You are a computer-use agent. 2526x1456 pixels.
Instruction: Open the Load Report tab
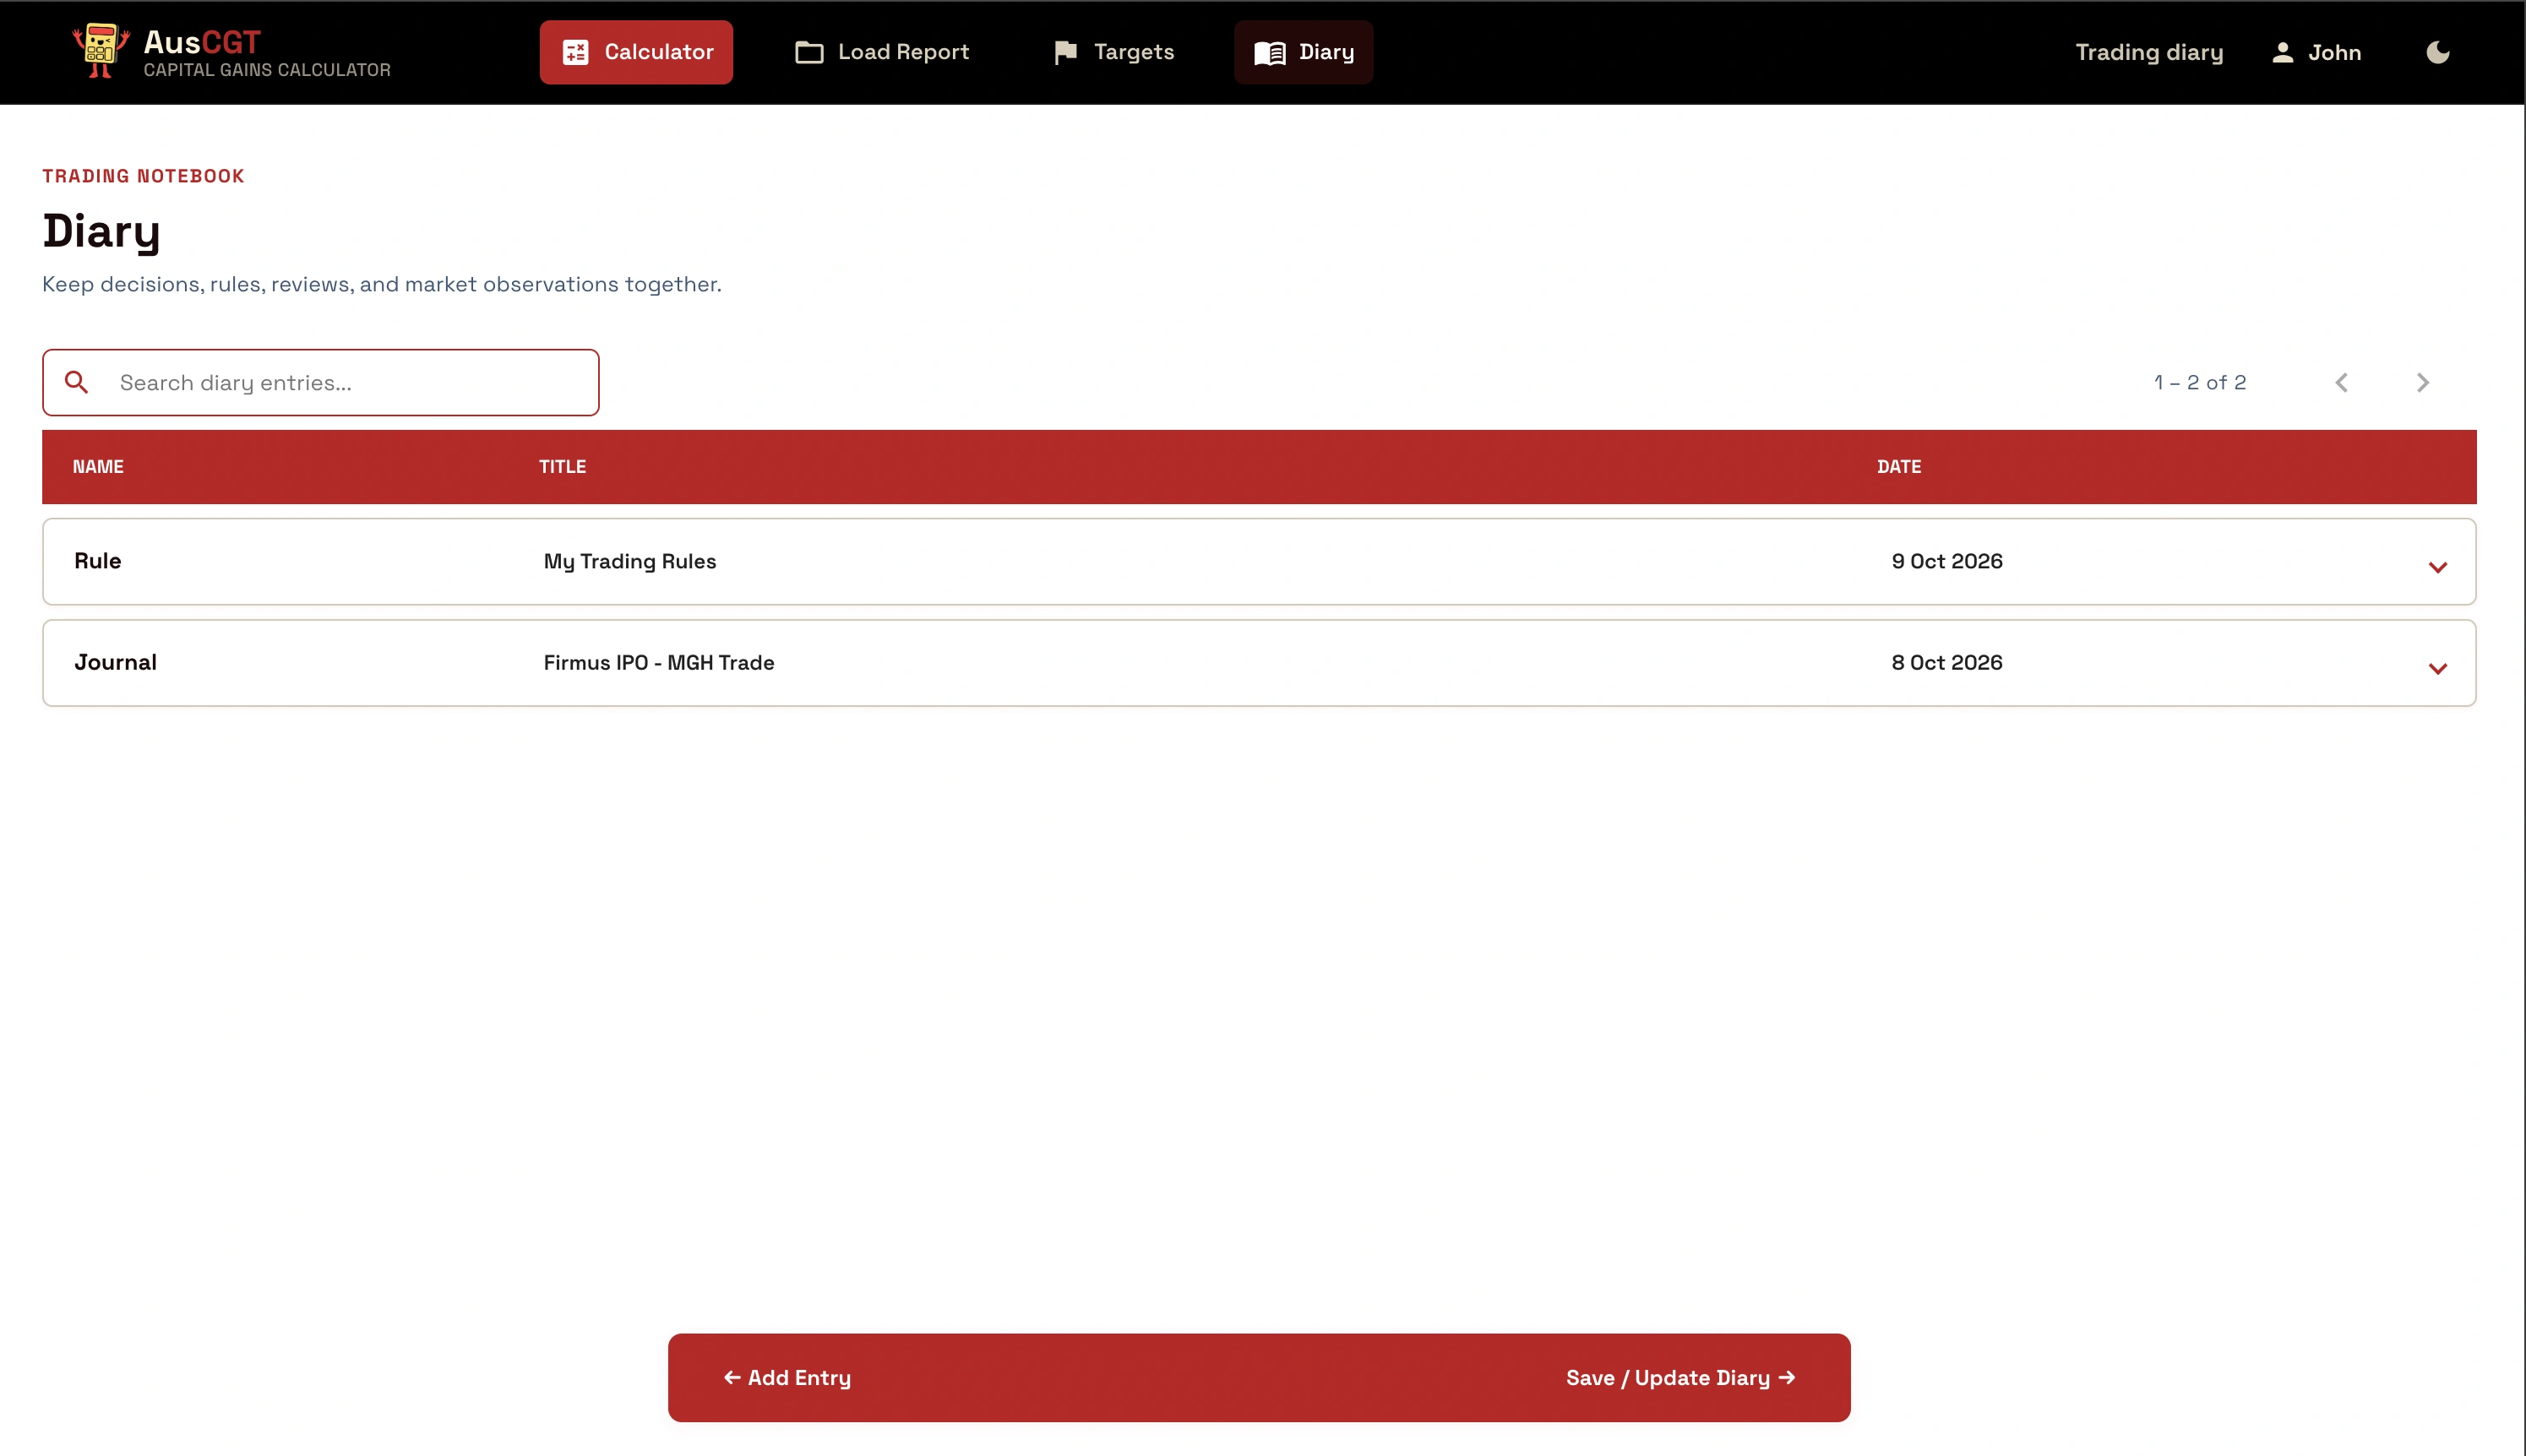pyautogui.click(x=881, y=52)
